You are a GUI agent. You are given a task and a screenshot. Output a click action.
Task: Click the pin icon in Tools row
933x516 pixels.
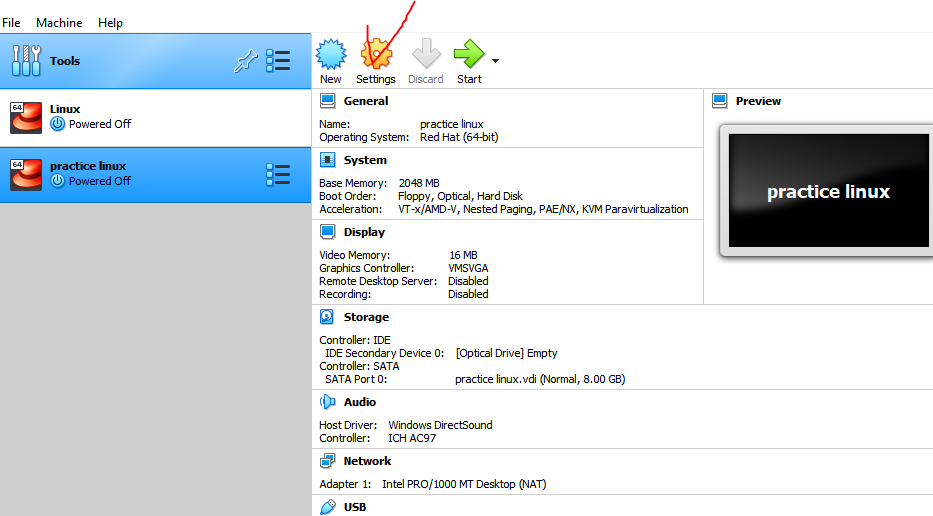(x=245, y=61)
